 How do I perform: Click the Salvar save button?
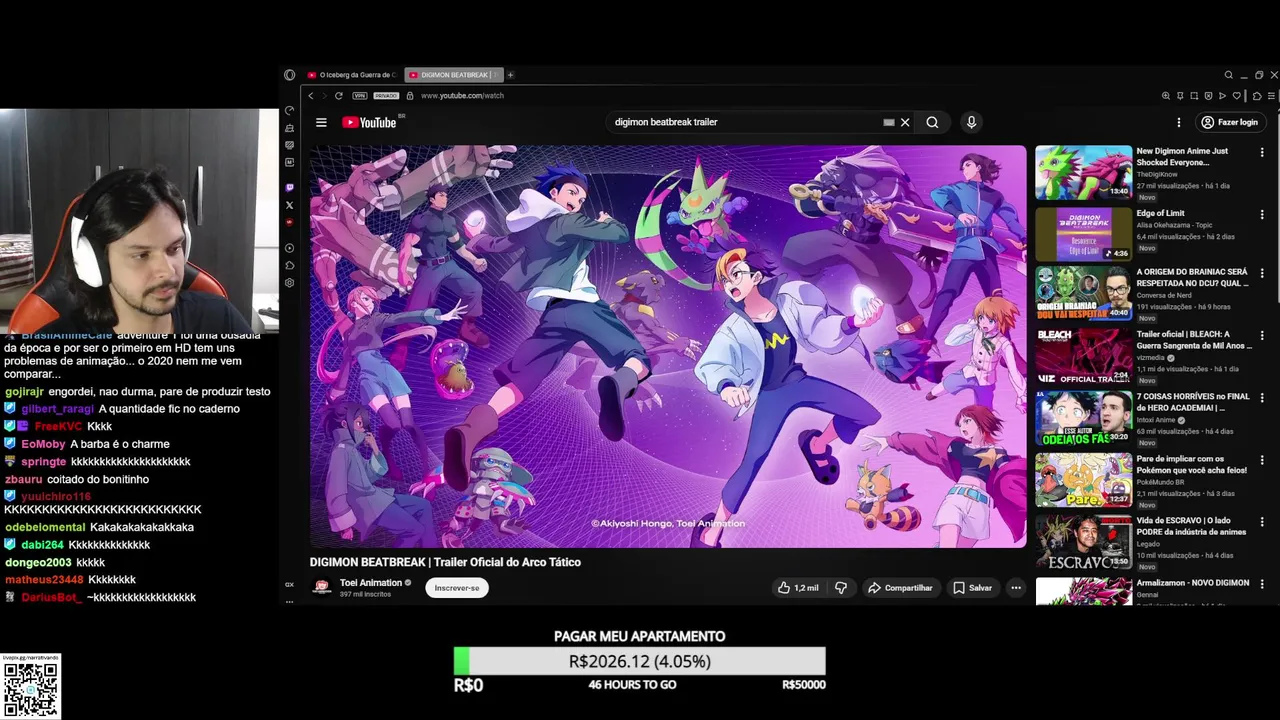pyautogui.click(x=972, y=588)
